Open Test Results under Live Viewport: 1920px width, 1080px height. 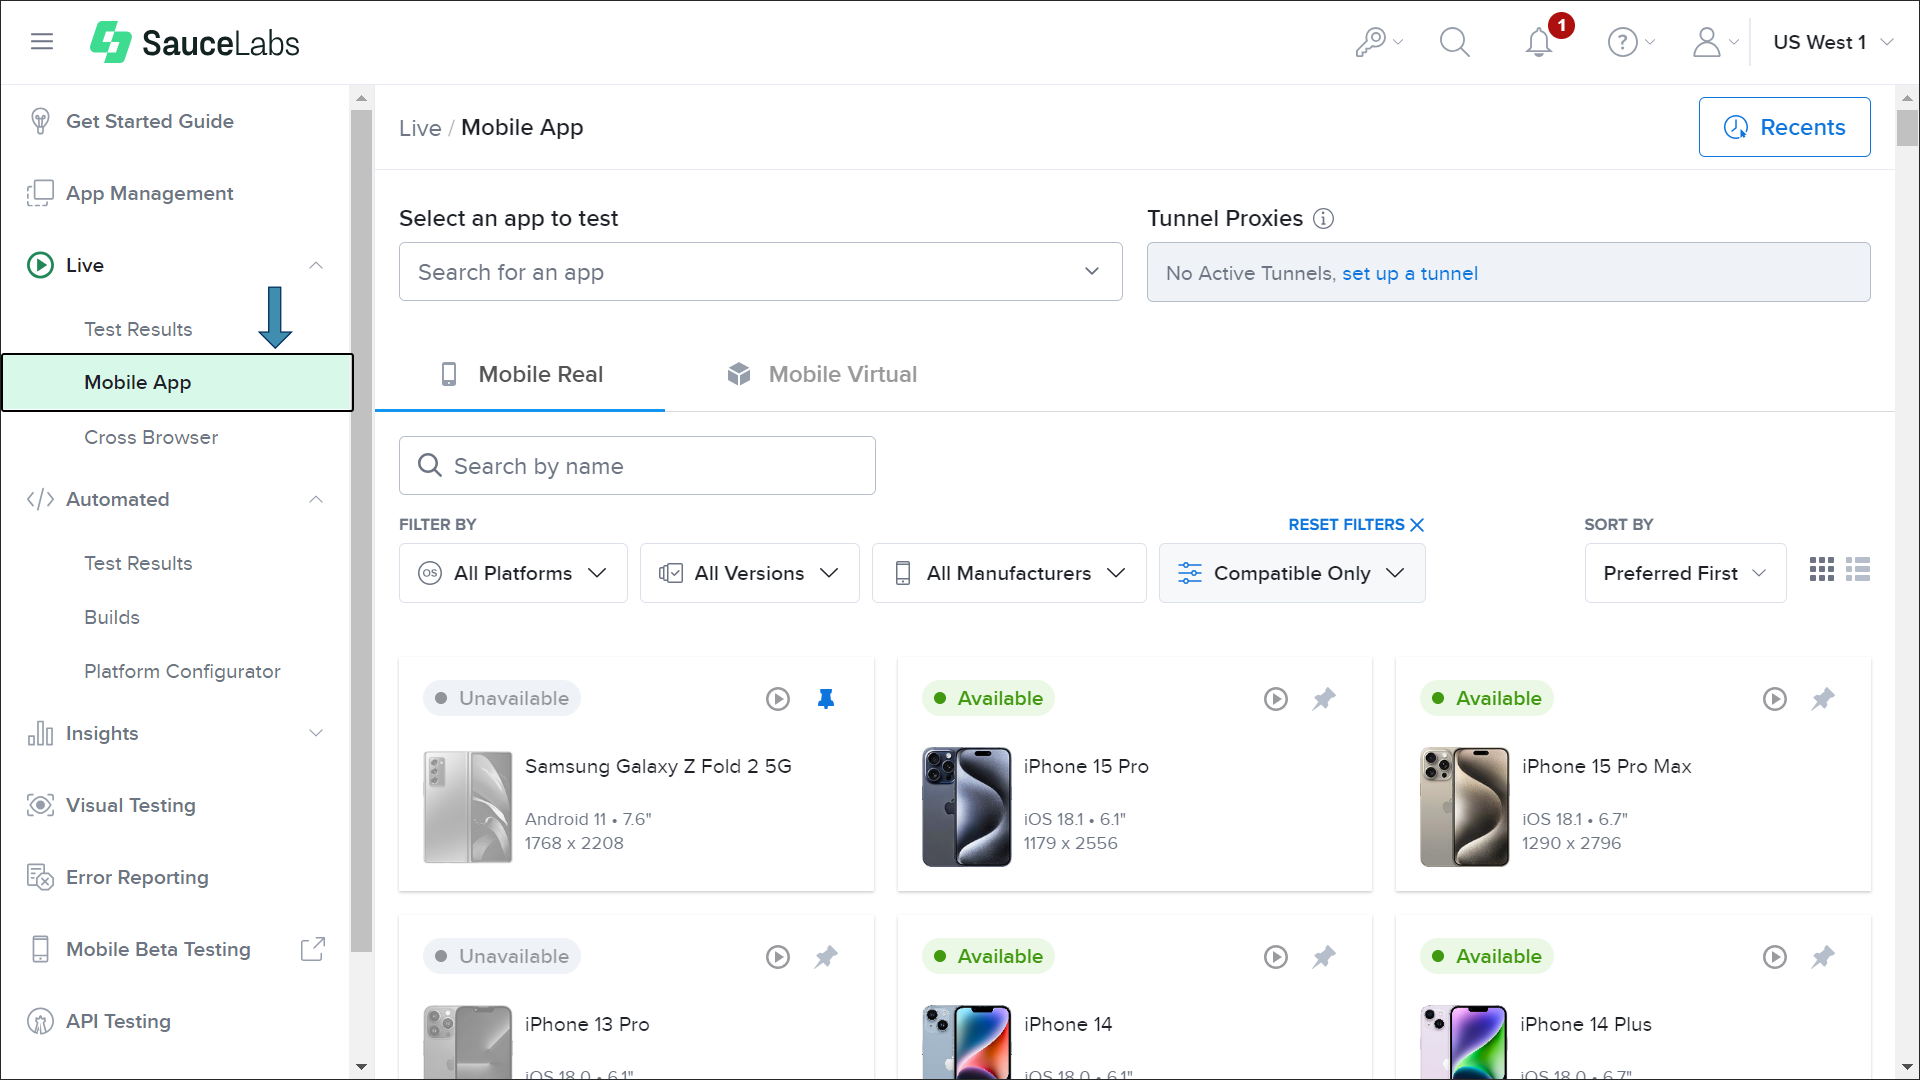[138, 329]
